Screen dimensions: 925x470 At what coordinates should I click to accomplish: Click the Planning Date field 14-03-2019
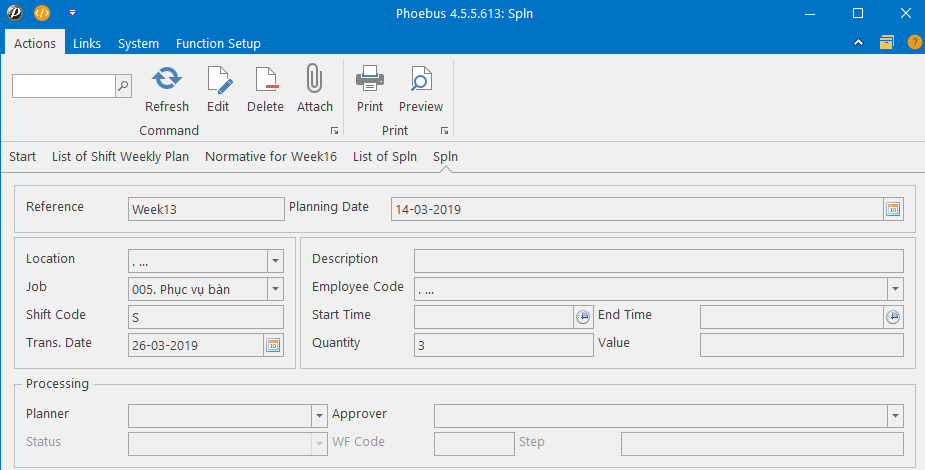[x=637, y=209]
